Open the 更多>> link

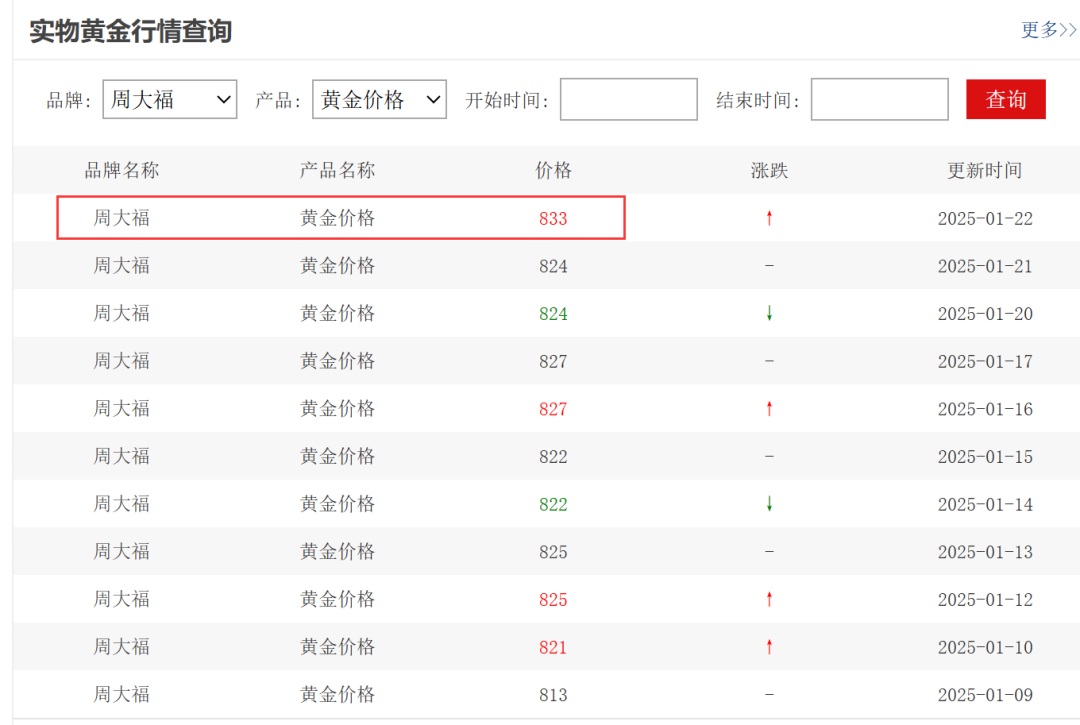[1048, 30]
